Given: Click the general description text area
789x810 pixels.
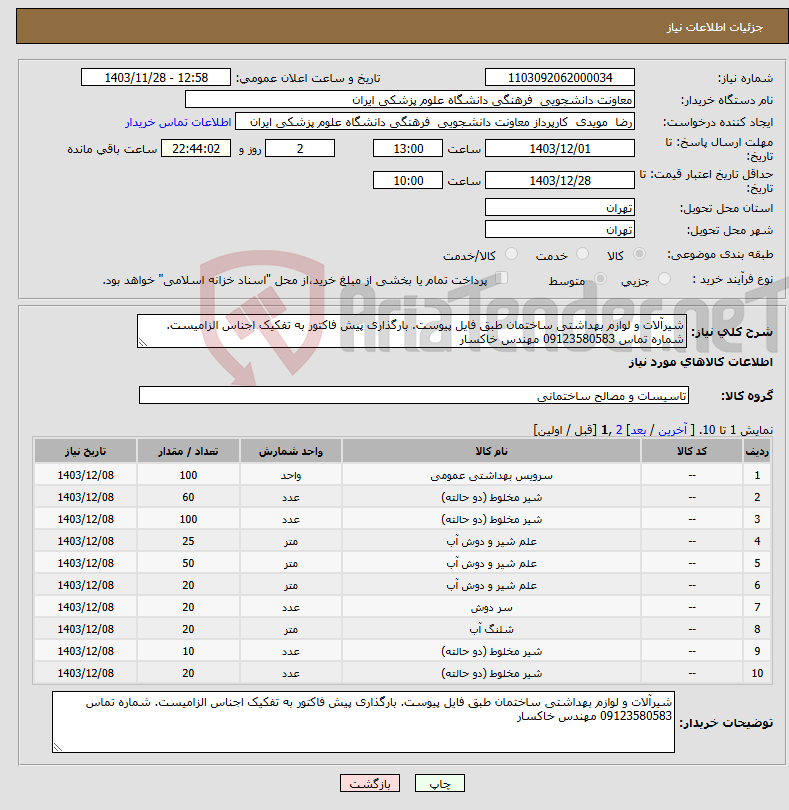Looking at the screenshot, I should [x=412, y=331].
